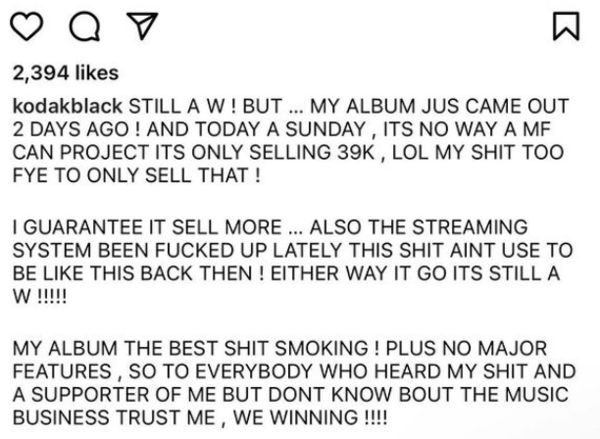Save the post using the bookmark icon

pyautogui.click(x=566, y=26)
